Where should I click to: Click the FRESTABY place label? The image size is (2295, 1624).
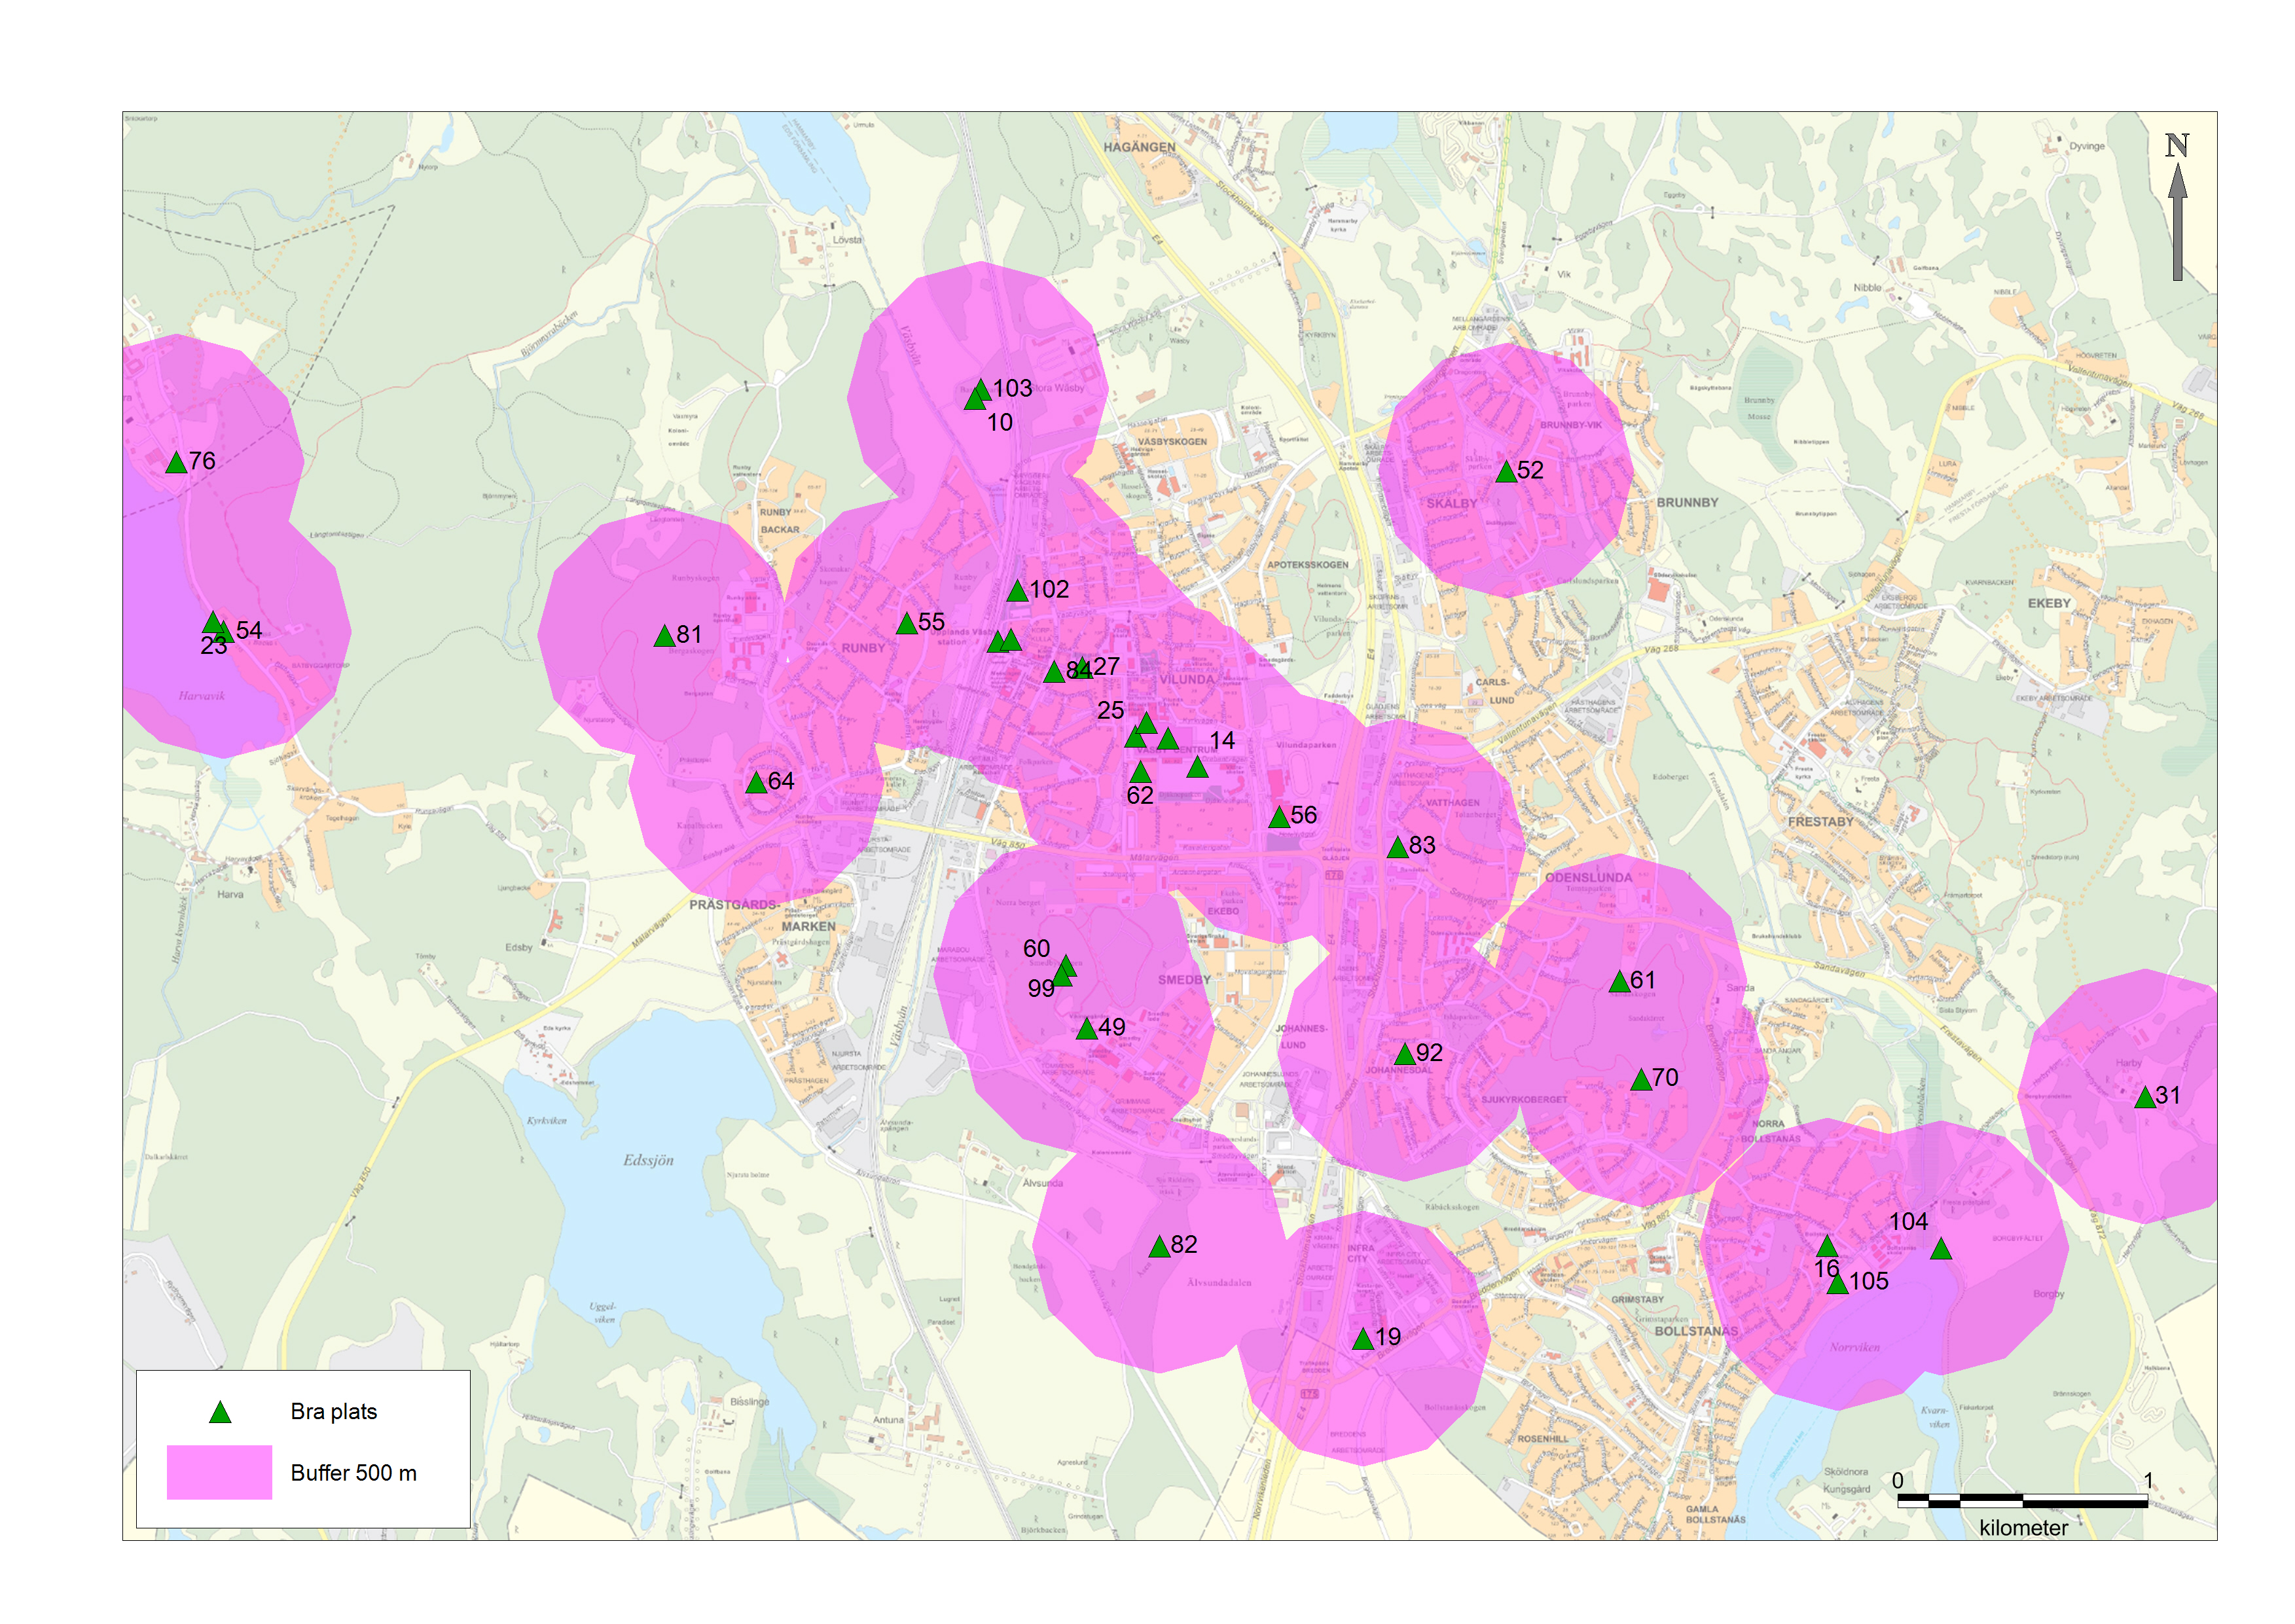[1820, 822]
